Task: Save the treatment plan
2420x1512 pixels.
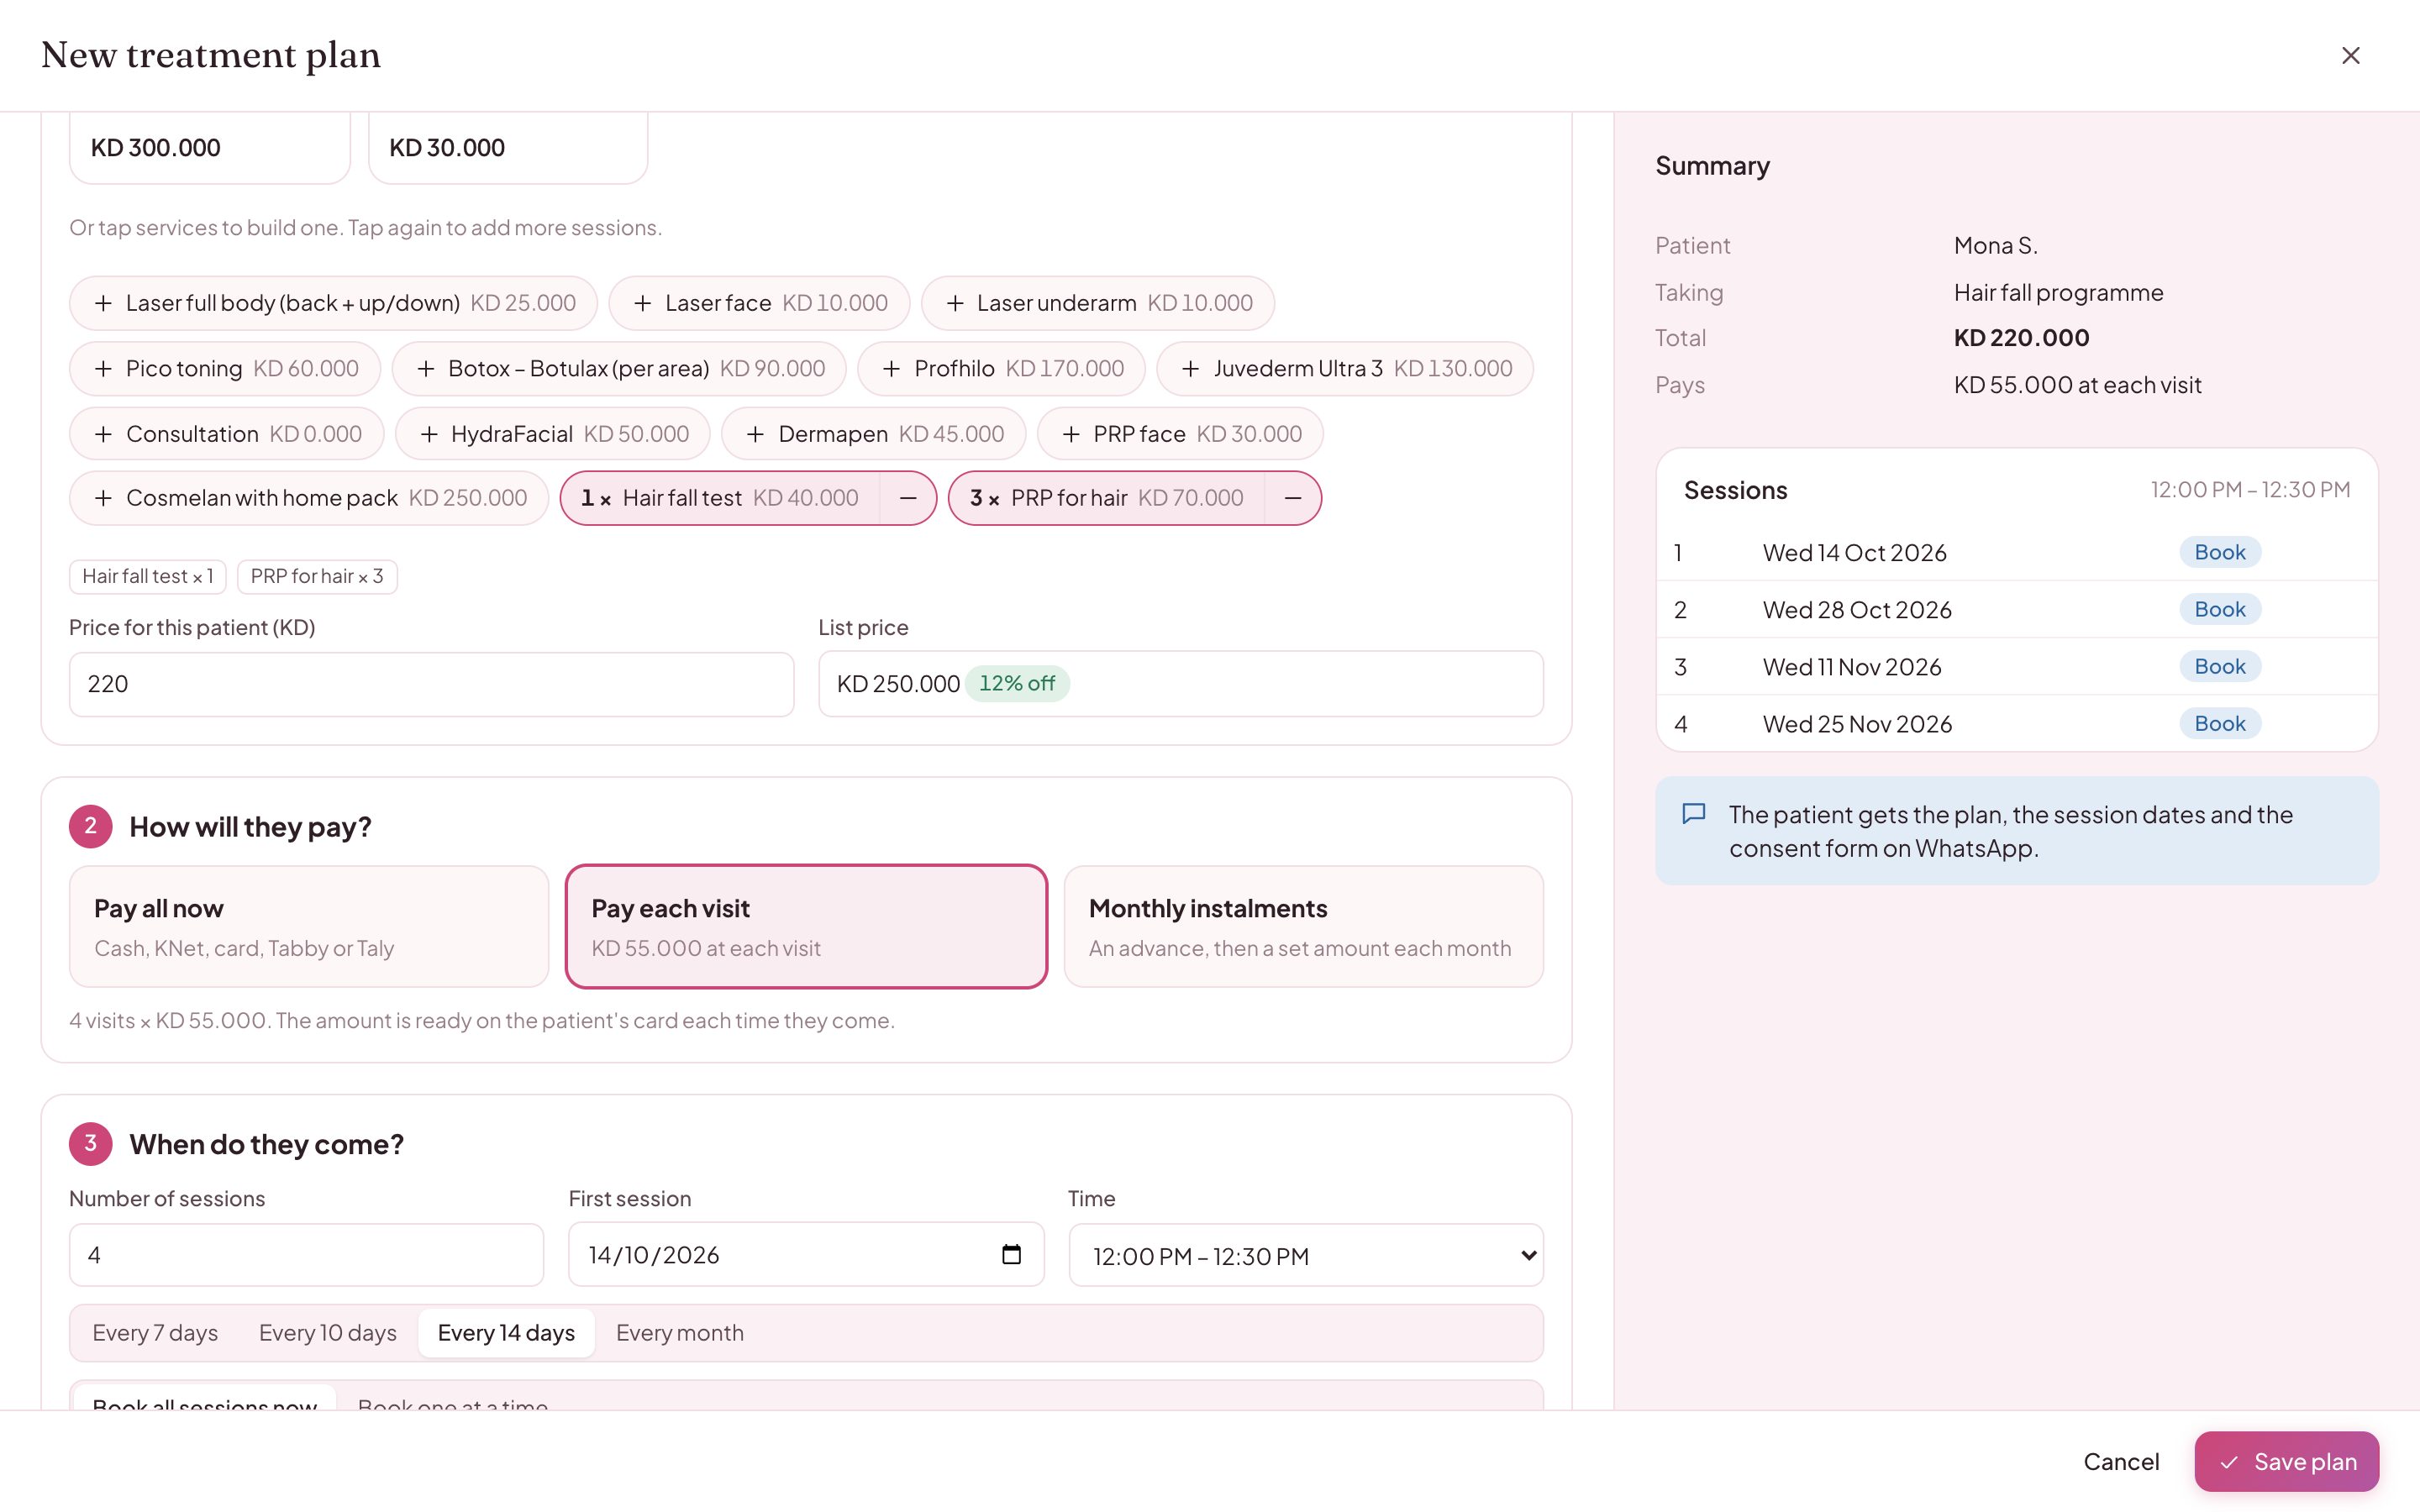Action: pos(2286,1461)
